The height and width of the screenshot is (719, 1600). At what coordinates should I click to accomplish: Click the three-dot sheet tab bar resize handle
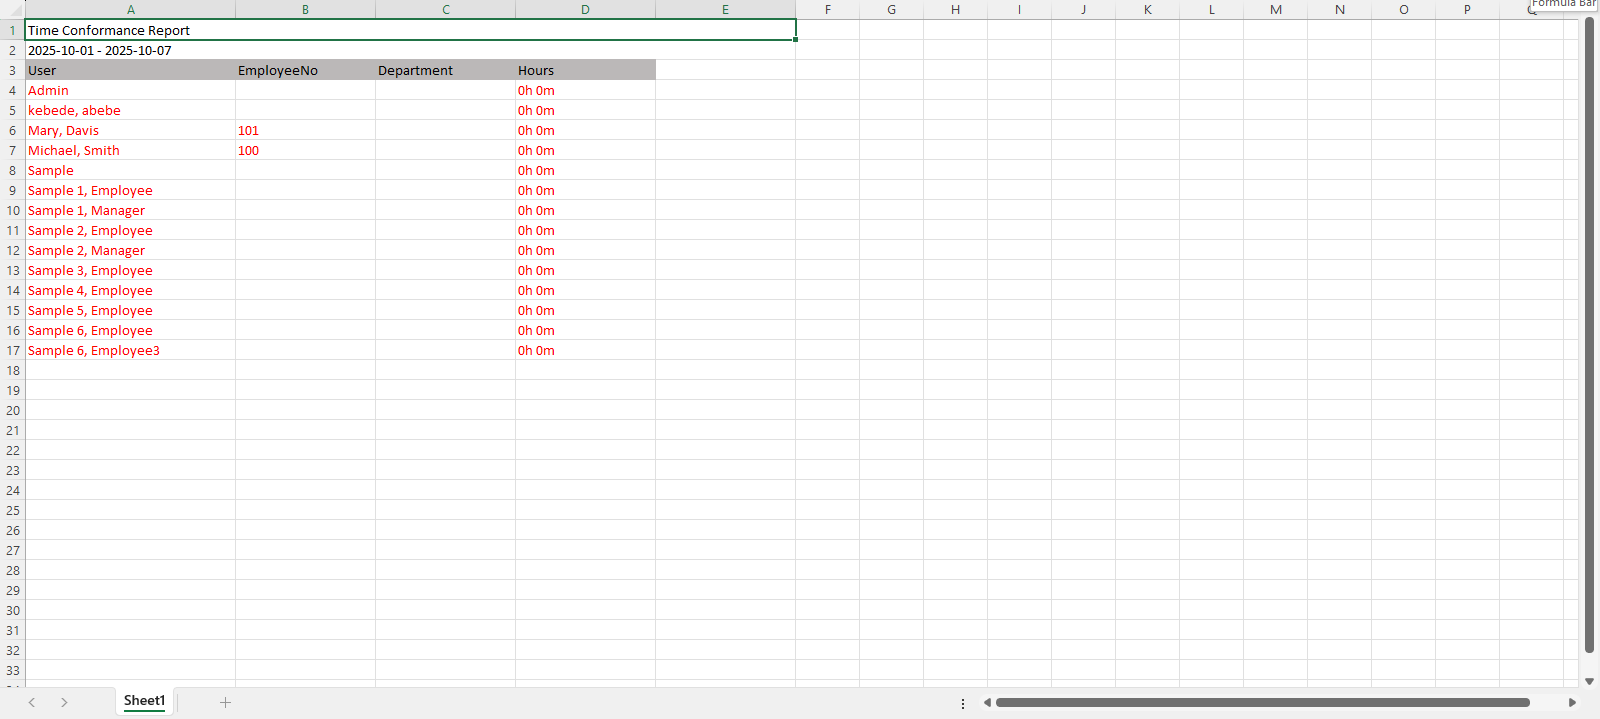(x=963, y=703)
